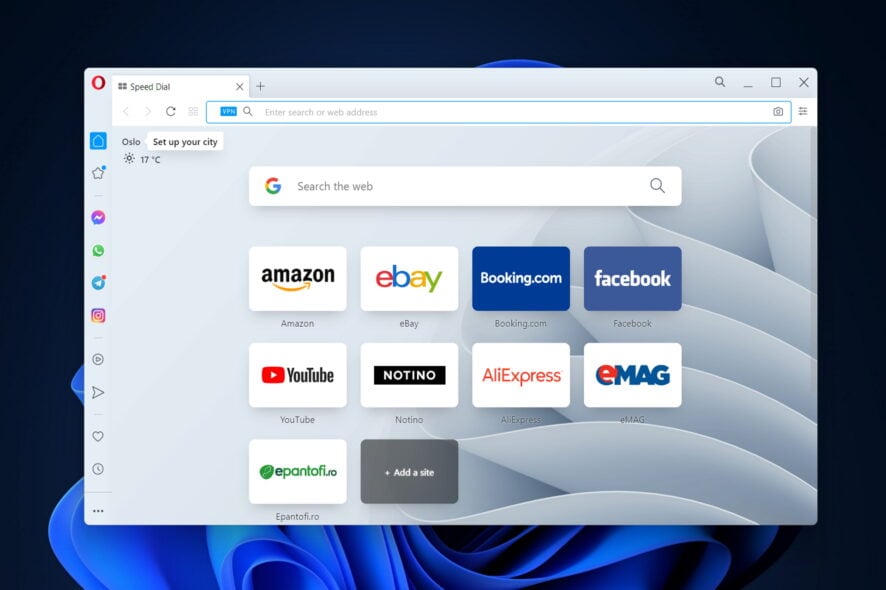Go forward with the forward arrow

click(x=148, y=111)
